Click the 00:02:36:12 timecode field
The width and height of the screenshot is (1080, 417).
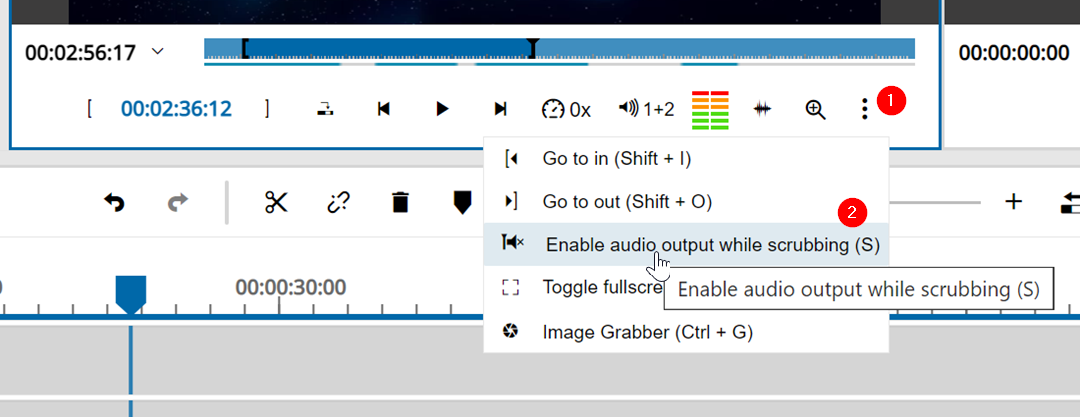coord(176,109)
